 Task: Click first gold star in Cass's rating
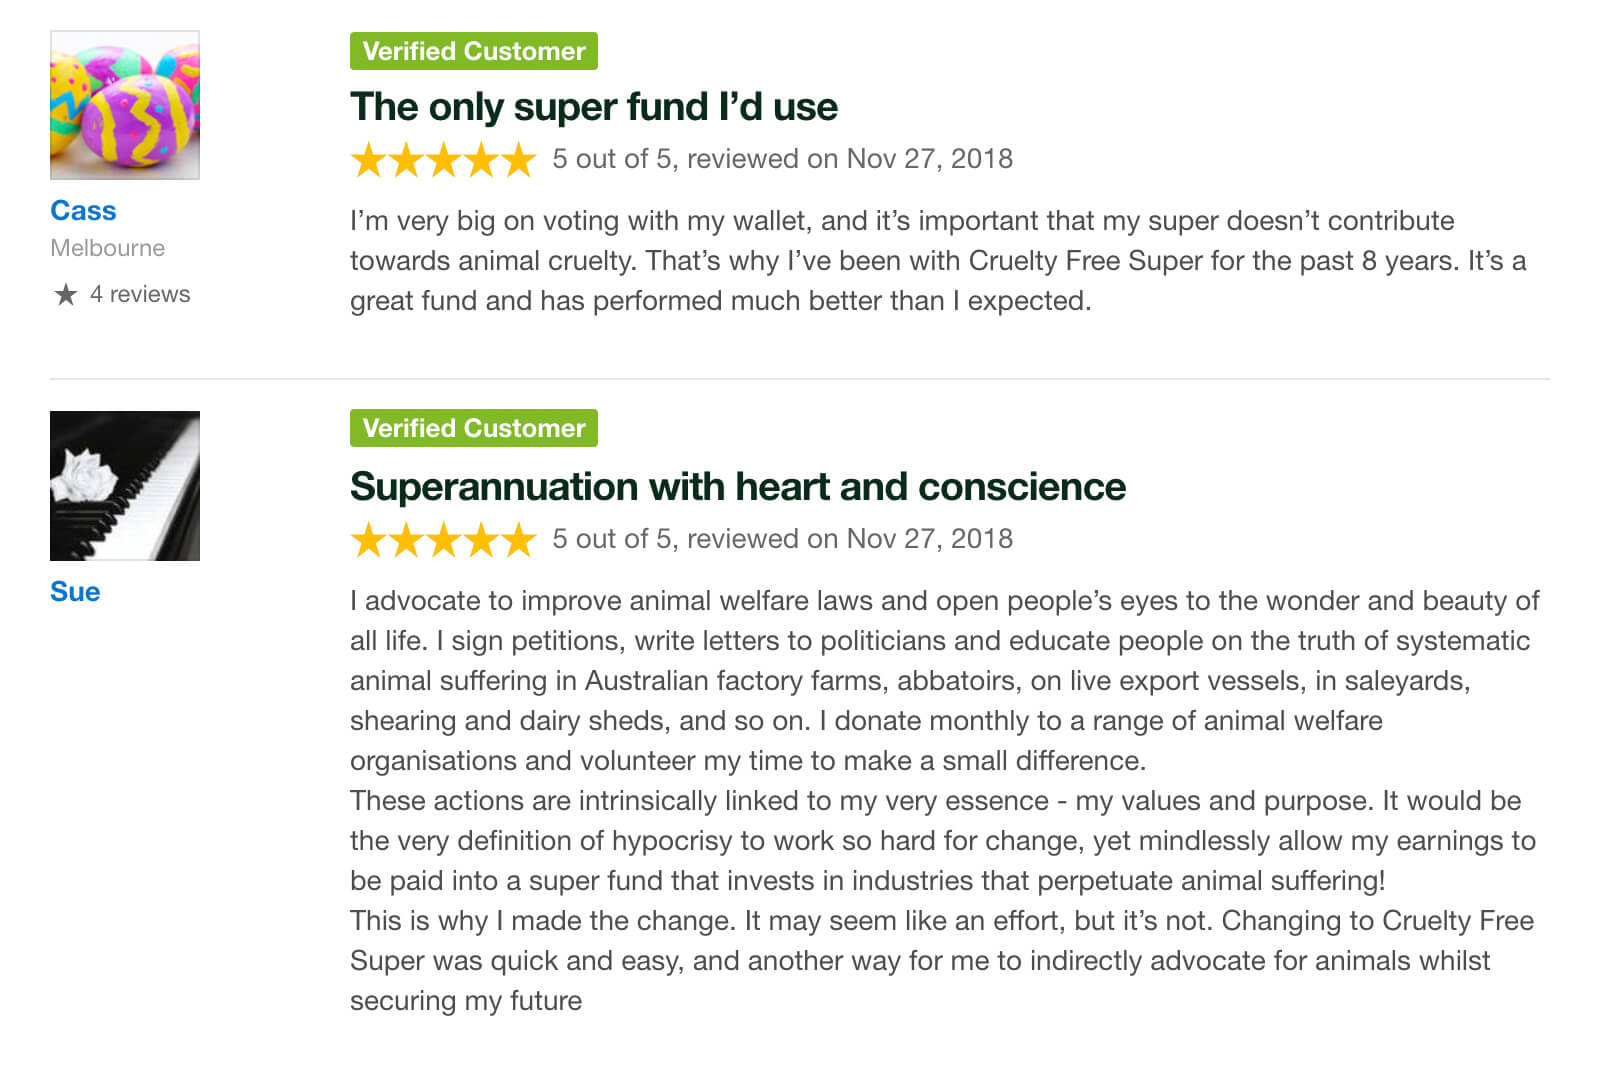[369, 160]
